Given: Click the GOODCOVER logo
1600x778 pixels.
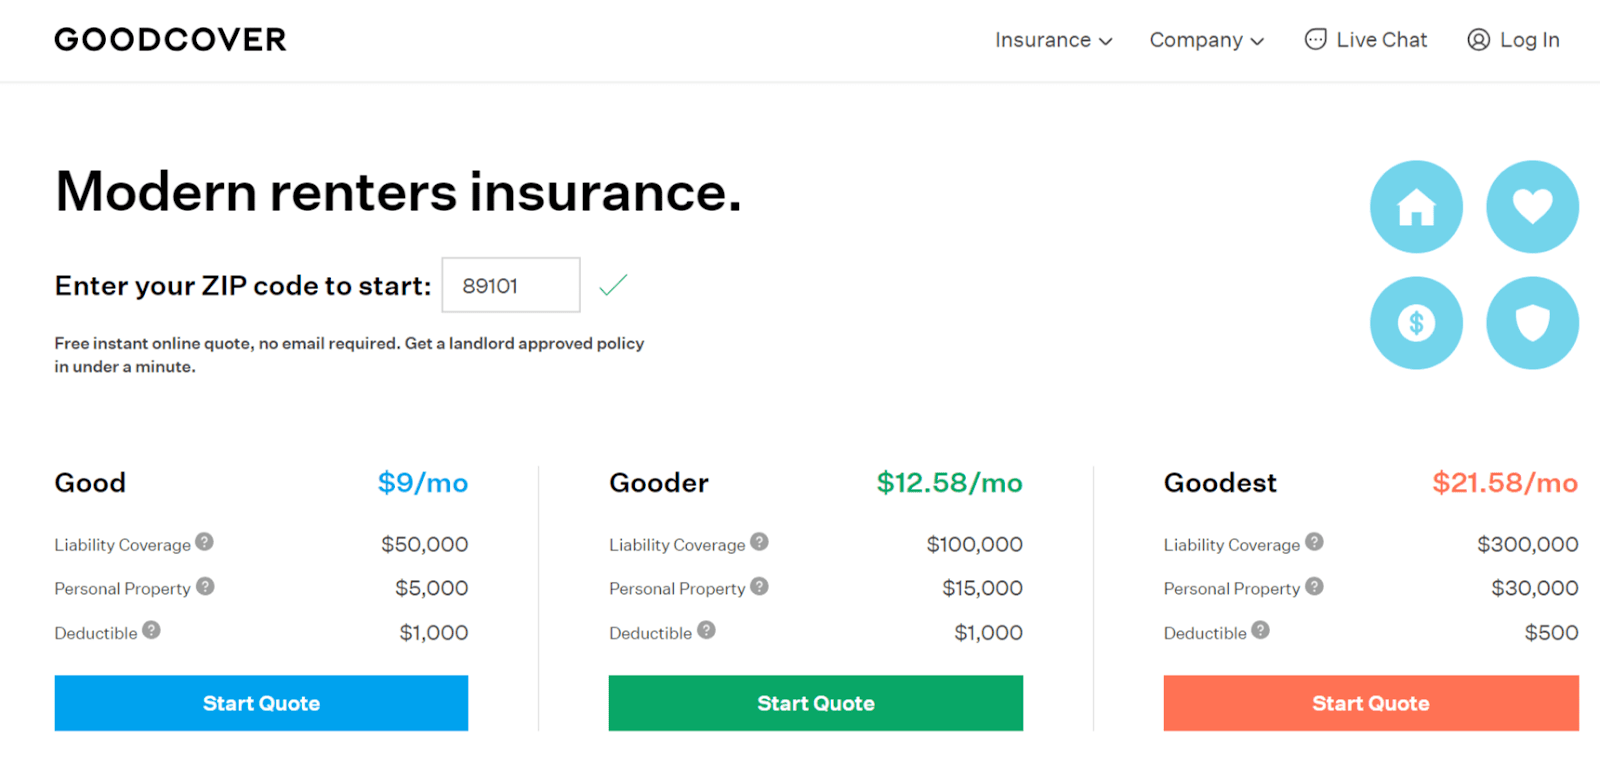Looking at the screenshot, I should (x=169, y=39).
